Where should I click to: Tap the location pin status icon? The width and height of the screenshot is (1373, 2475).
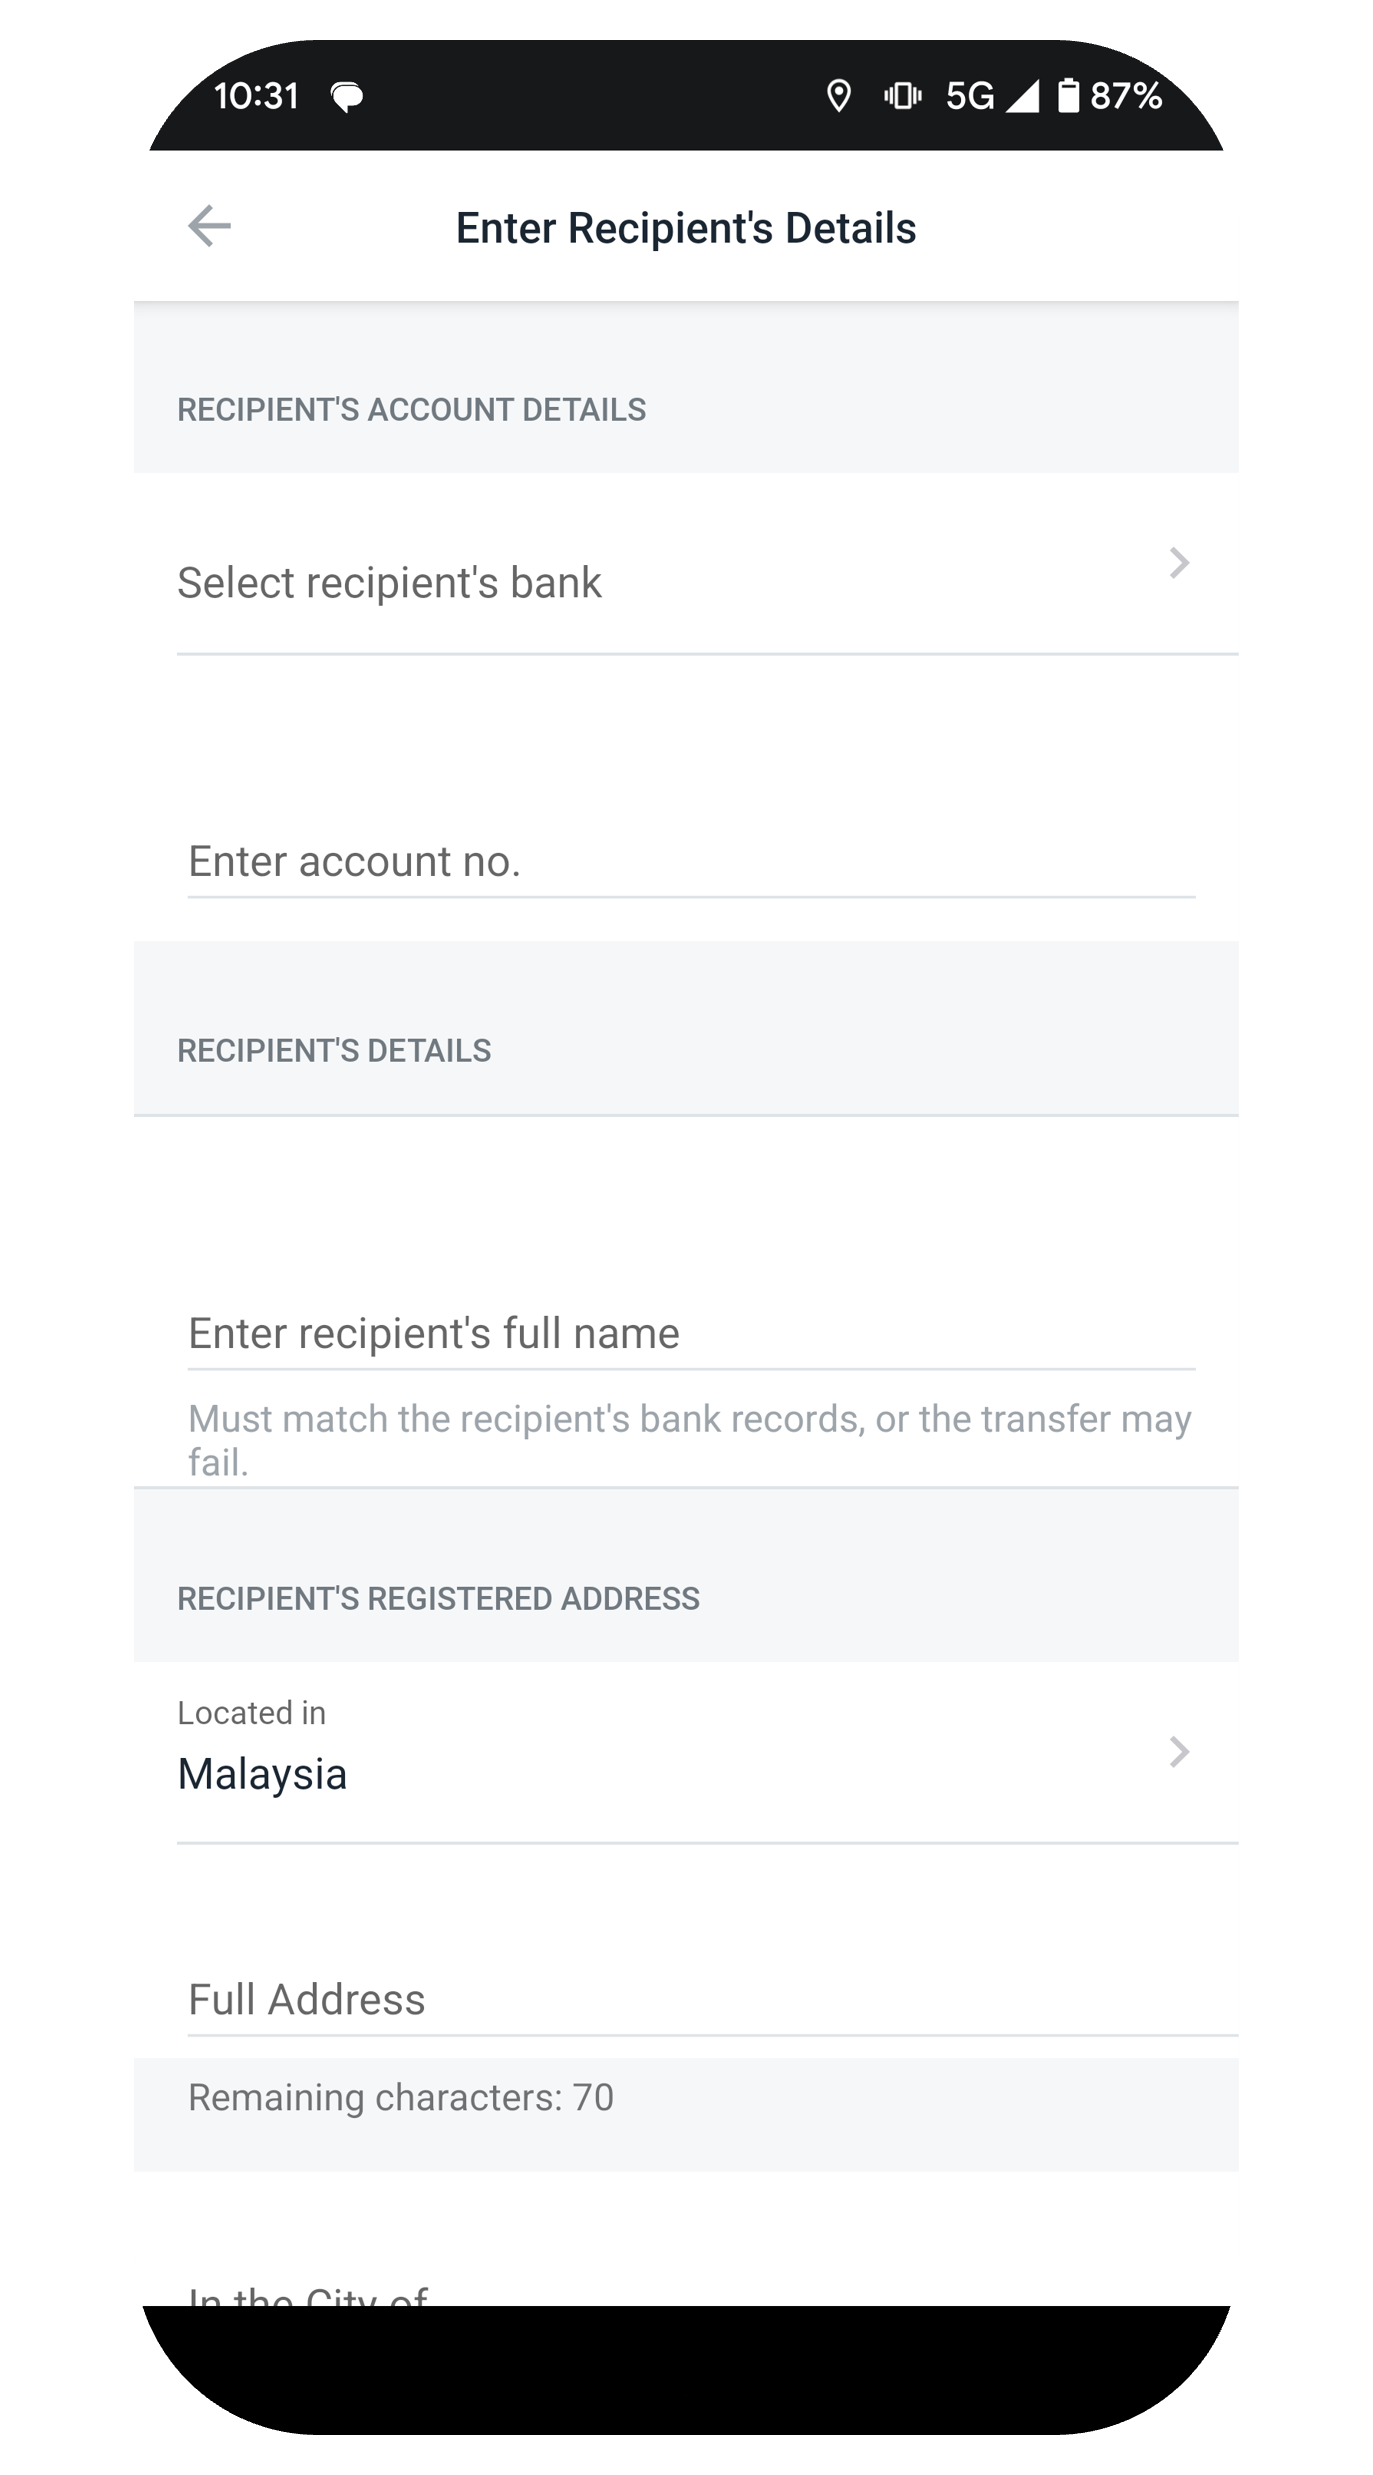[x=838, y=96]
